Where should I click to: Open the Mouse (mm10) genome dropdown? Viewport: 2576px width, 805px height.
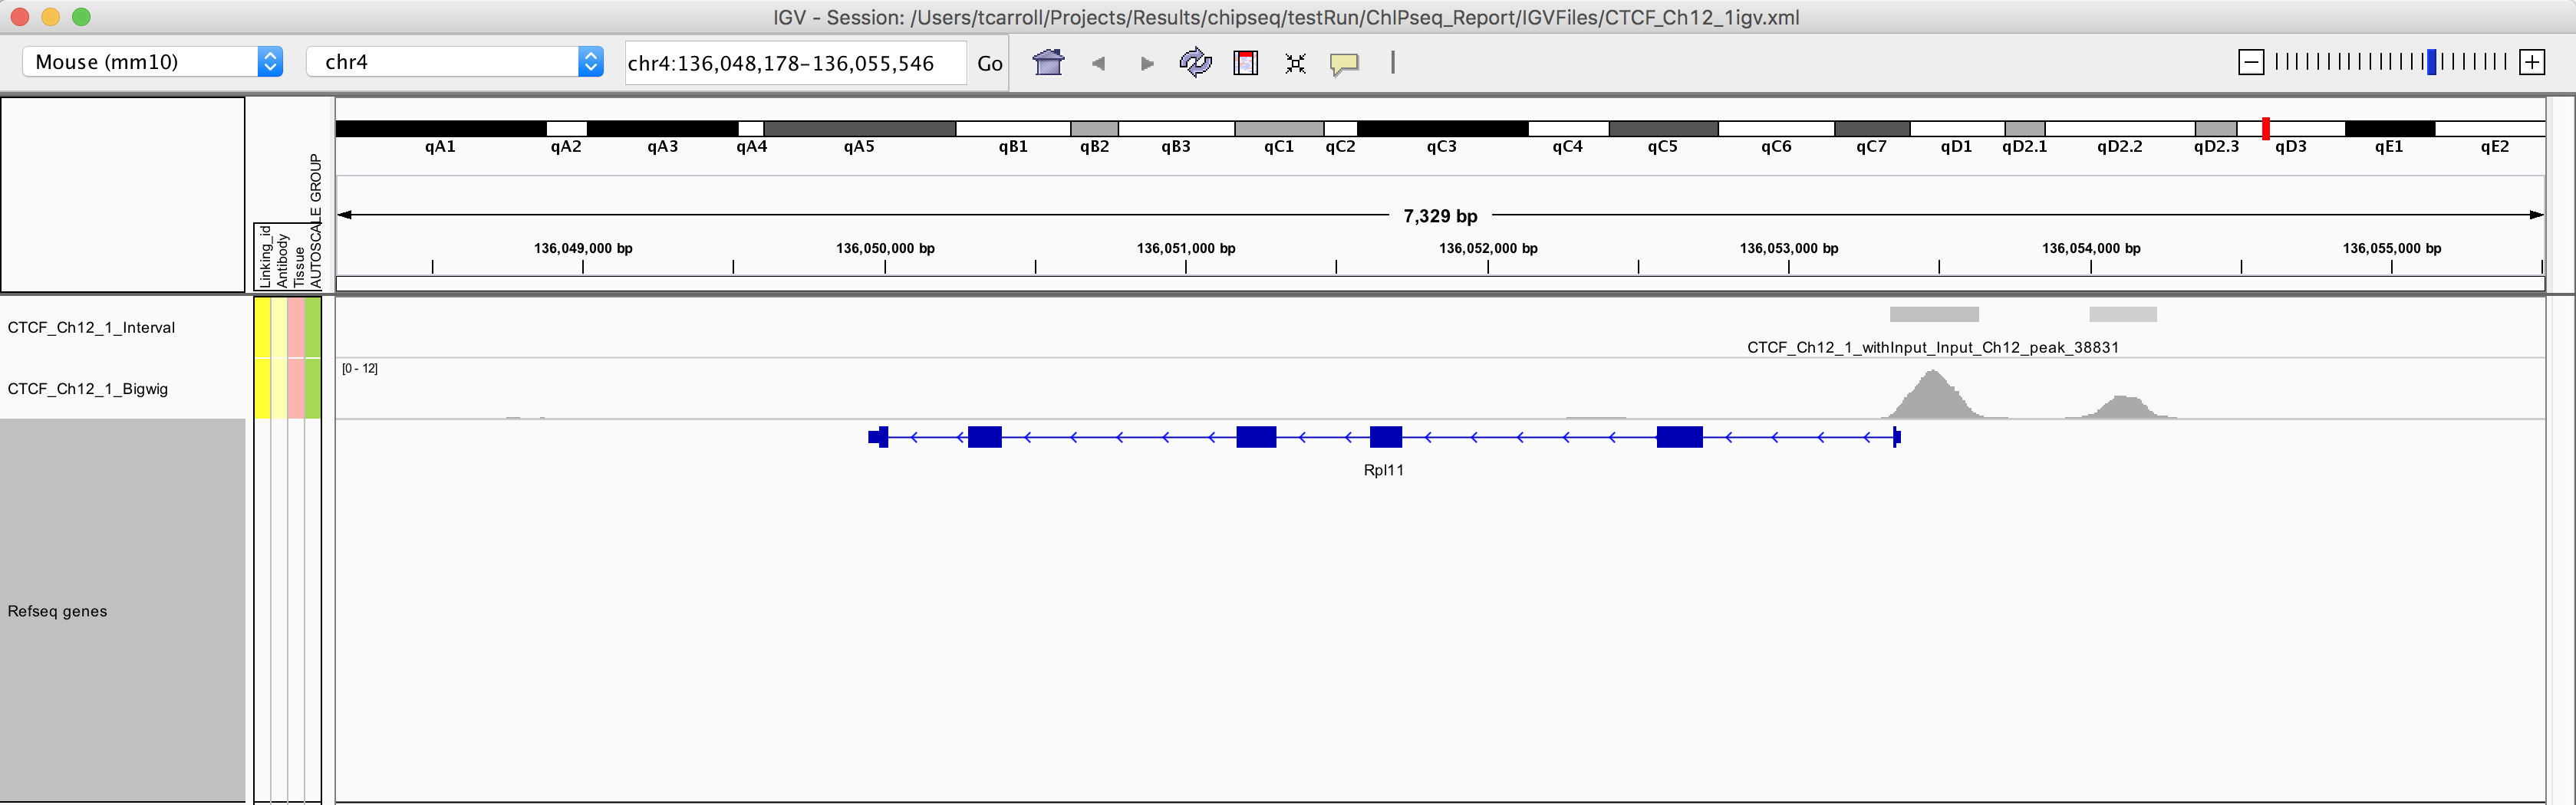pos(152,62)
